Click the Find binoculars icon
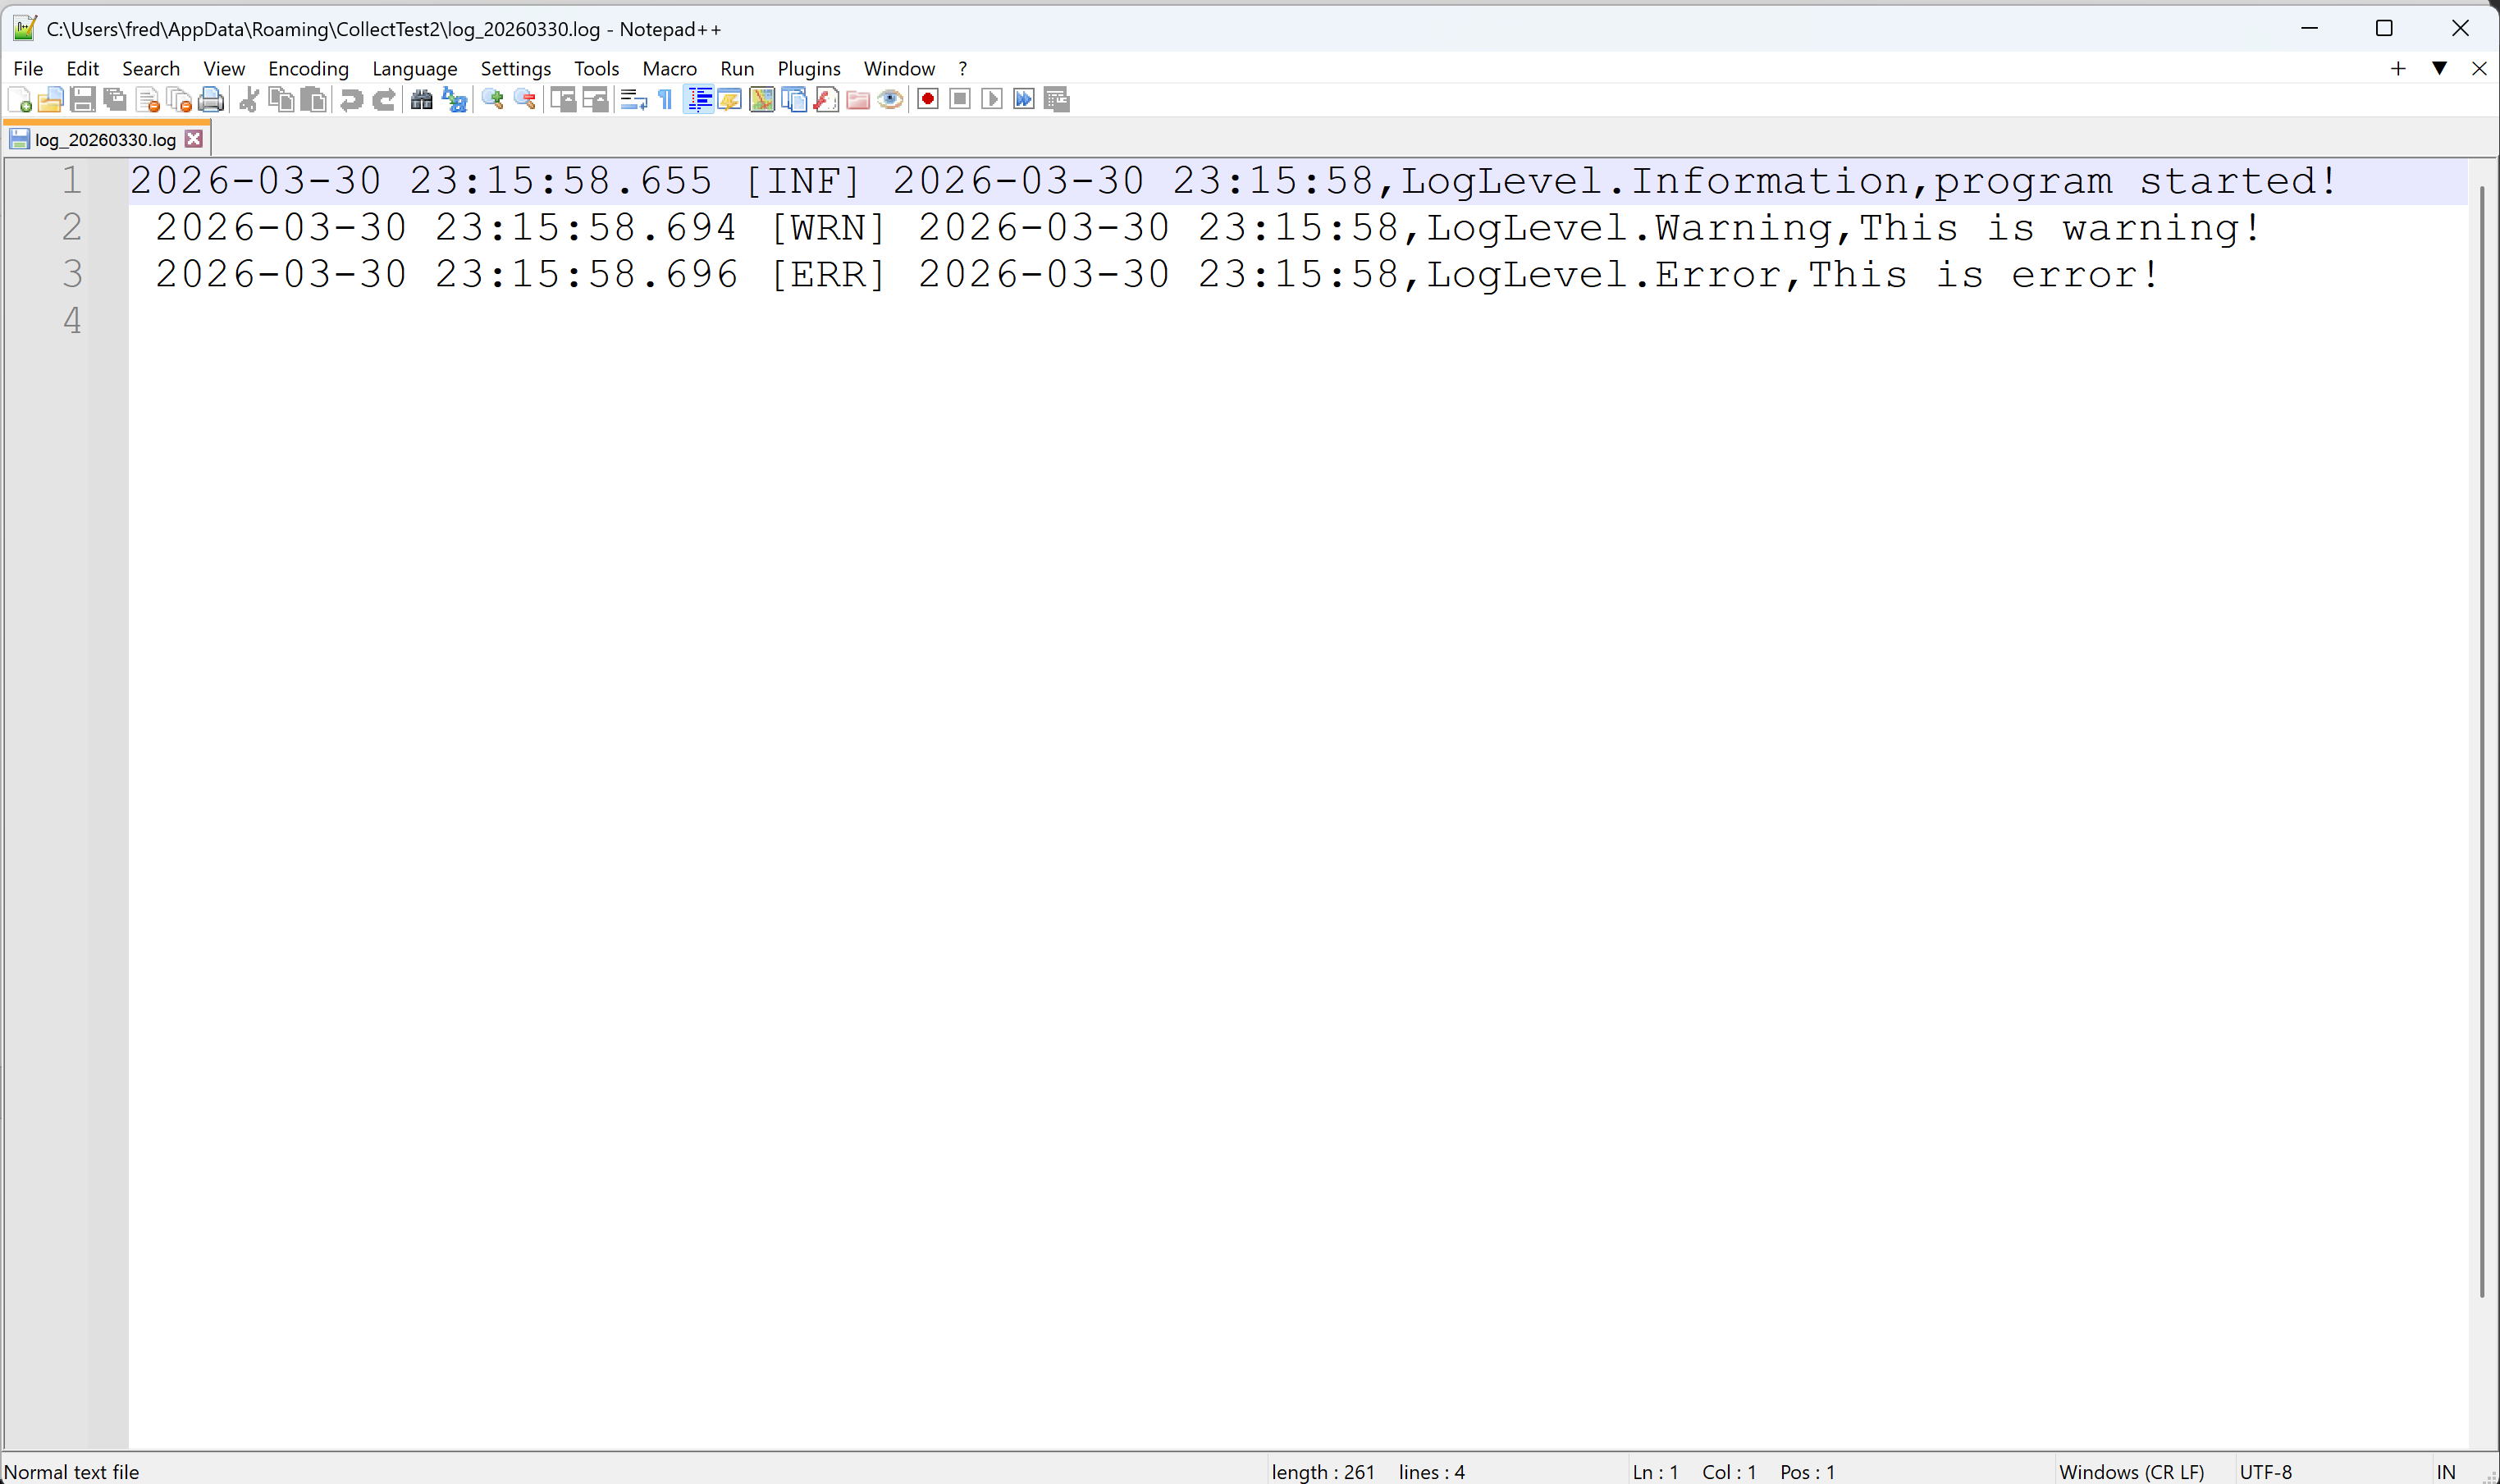 click(x=422, y=99)
